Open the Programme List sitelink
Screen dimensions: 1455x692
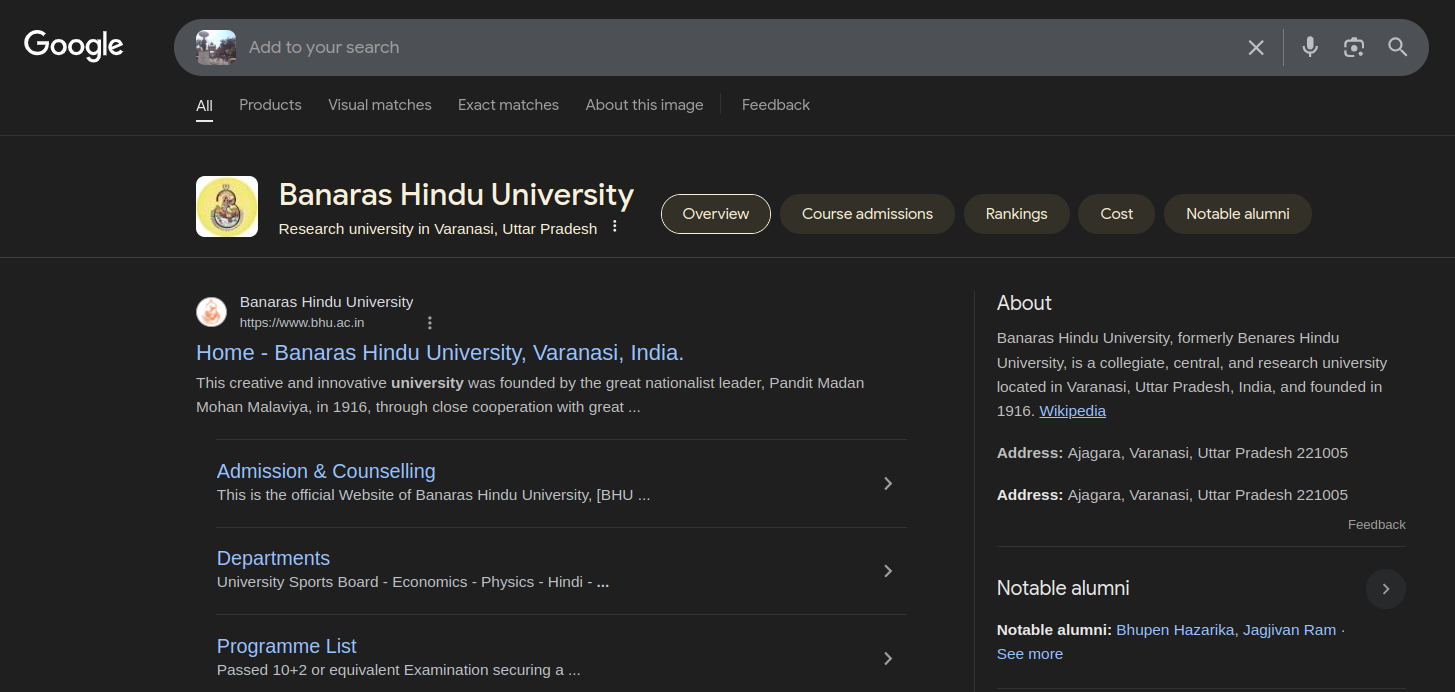[x=286, y=646]
